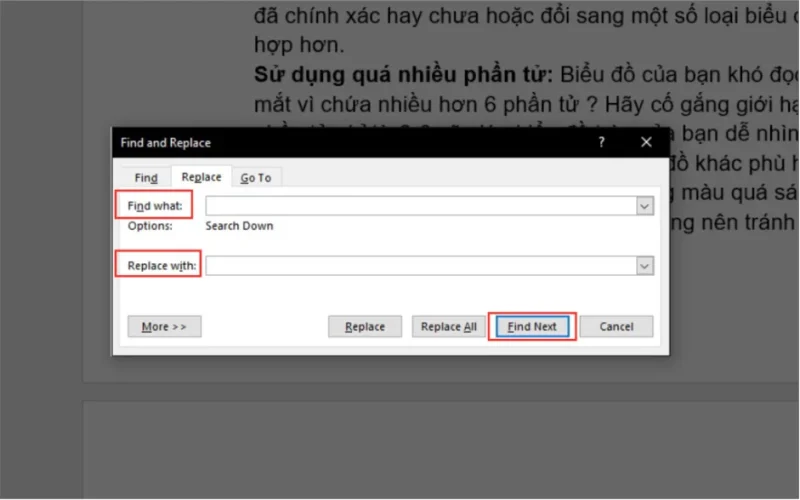Open the Go To tab
Screen dimensions: 800x500
[x=256, y=178]
